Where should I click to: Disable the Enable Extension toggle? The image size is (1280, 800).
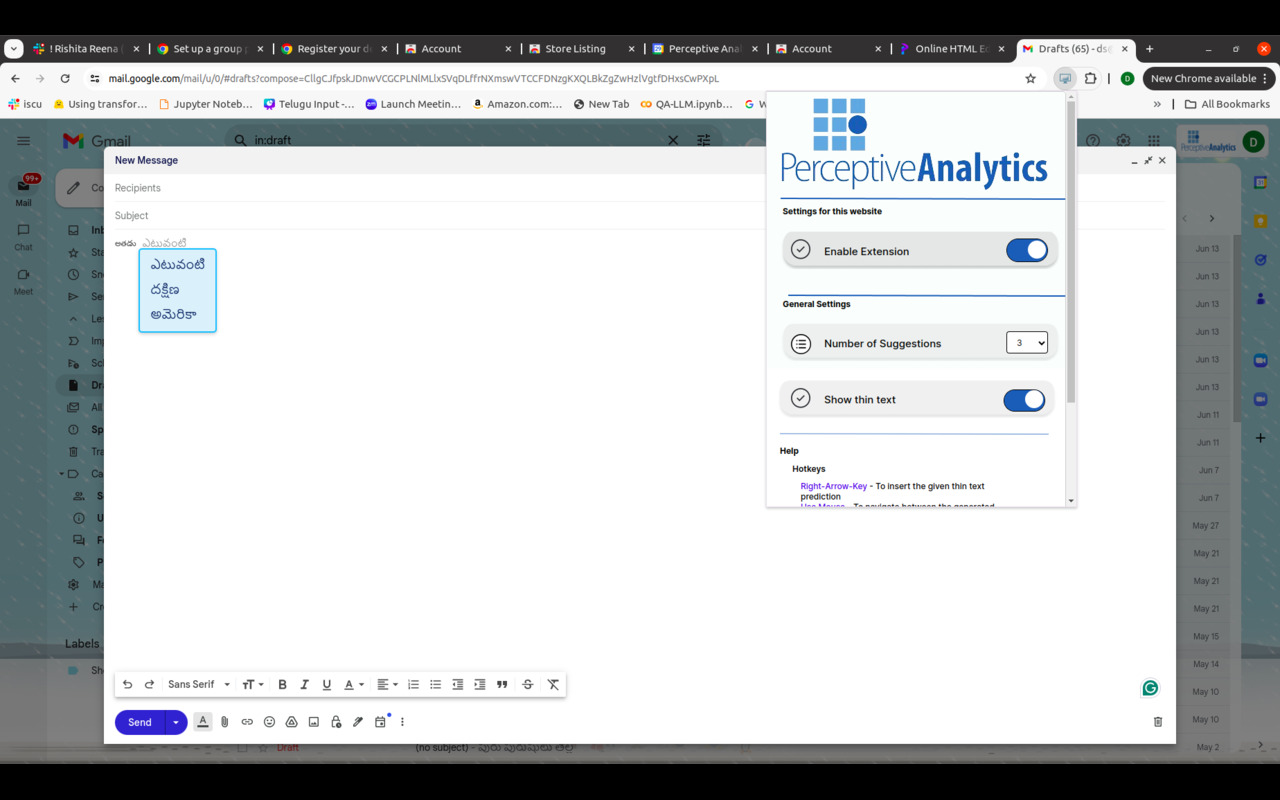point(1027,250)
